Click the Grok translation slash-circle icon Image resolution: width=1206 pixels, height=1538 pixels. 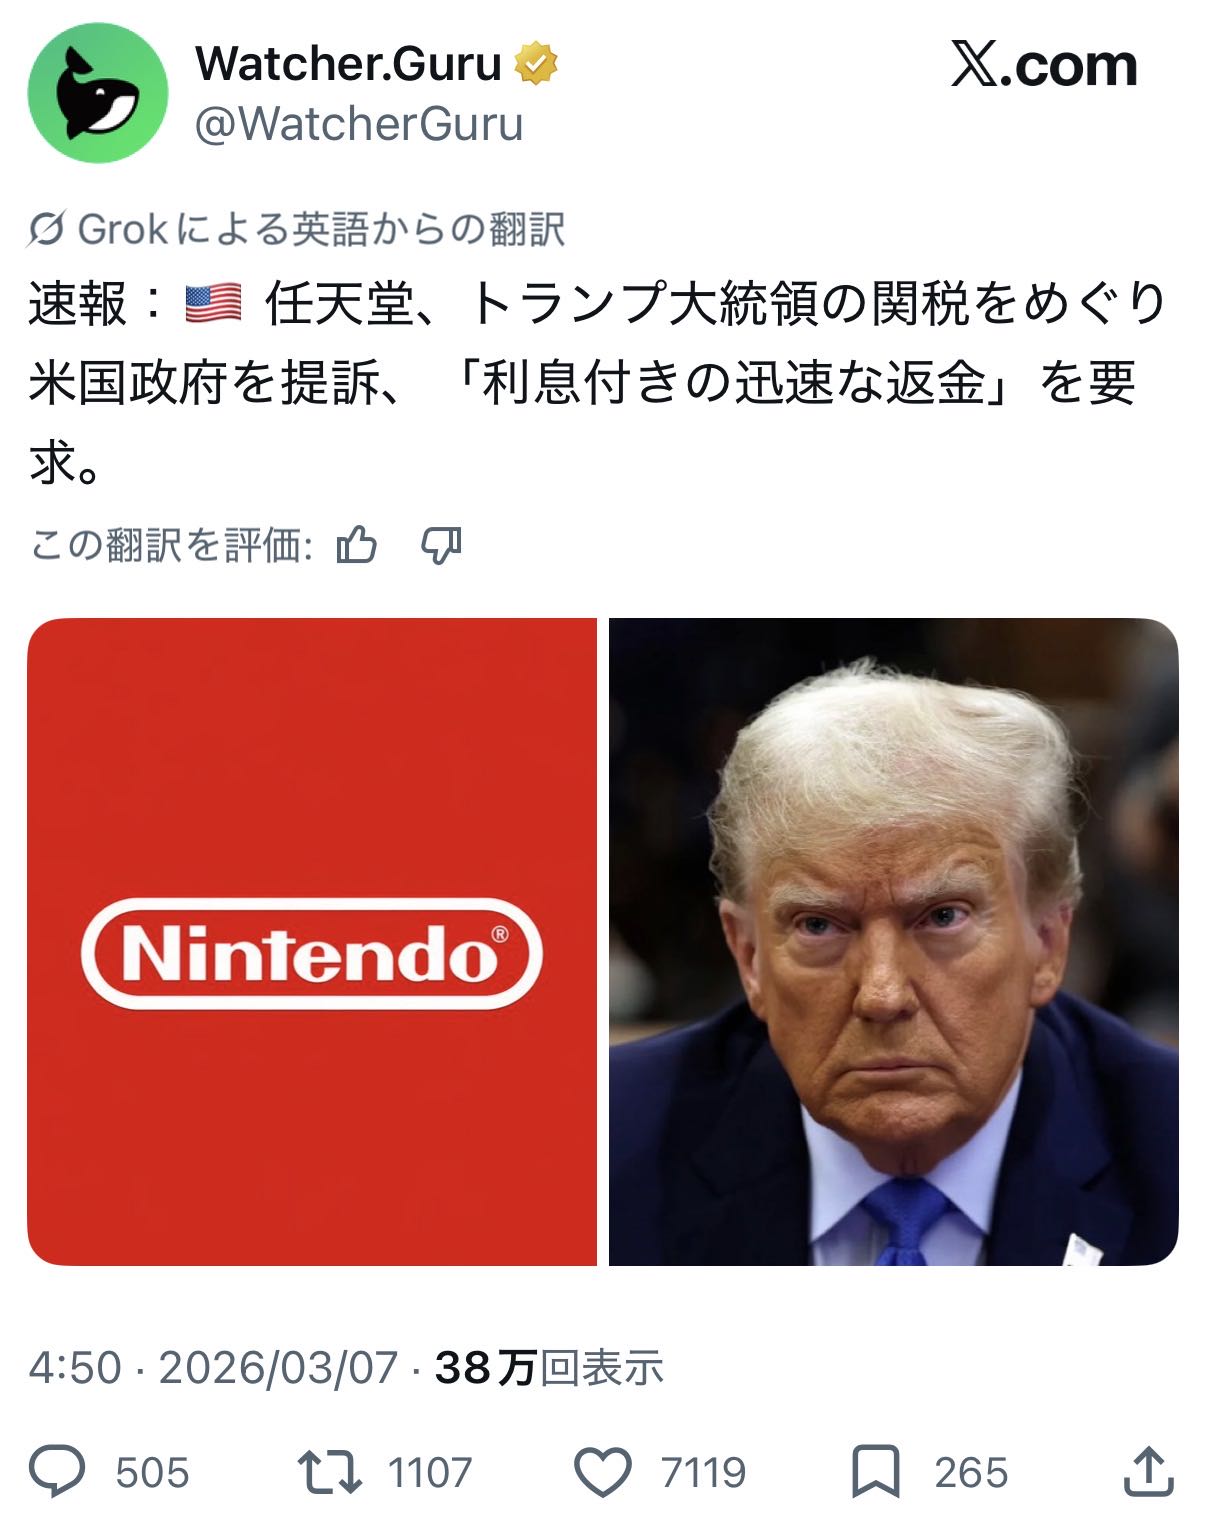[47, 230]
